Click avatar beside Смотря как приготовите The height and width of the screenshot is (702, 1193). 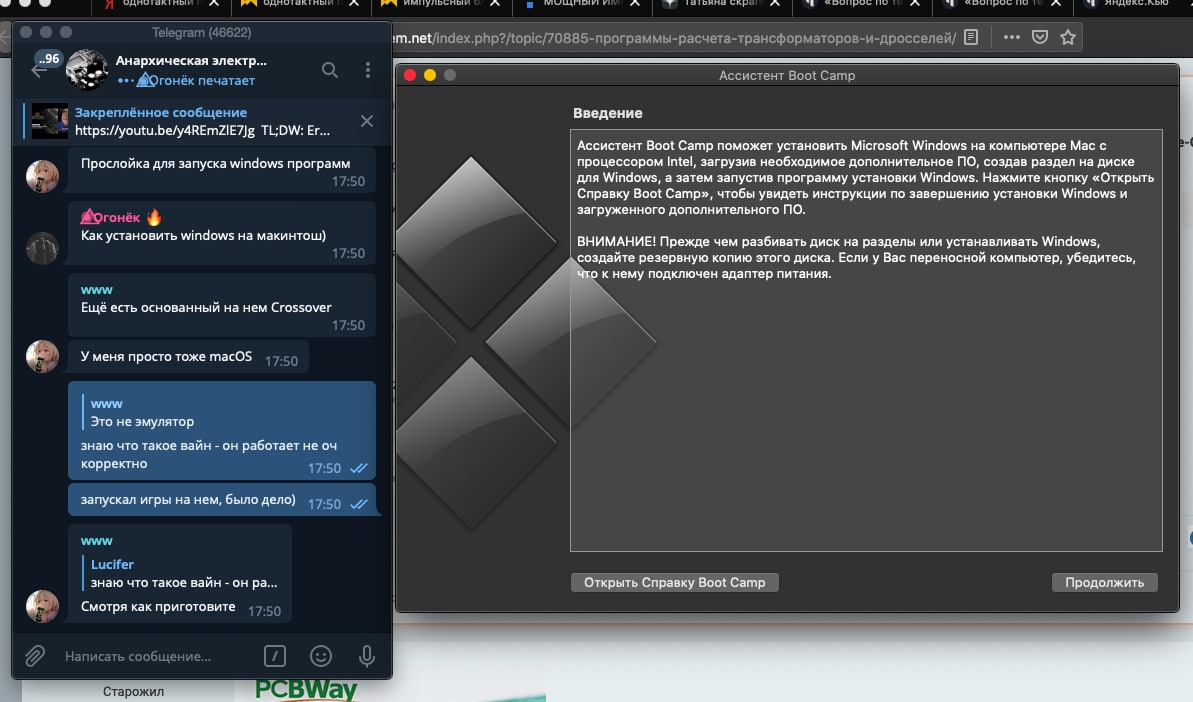[x=43, y=606]
